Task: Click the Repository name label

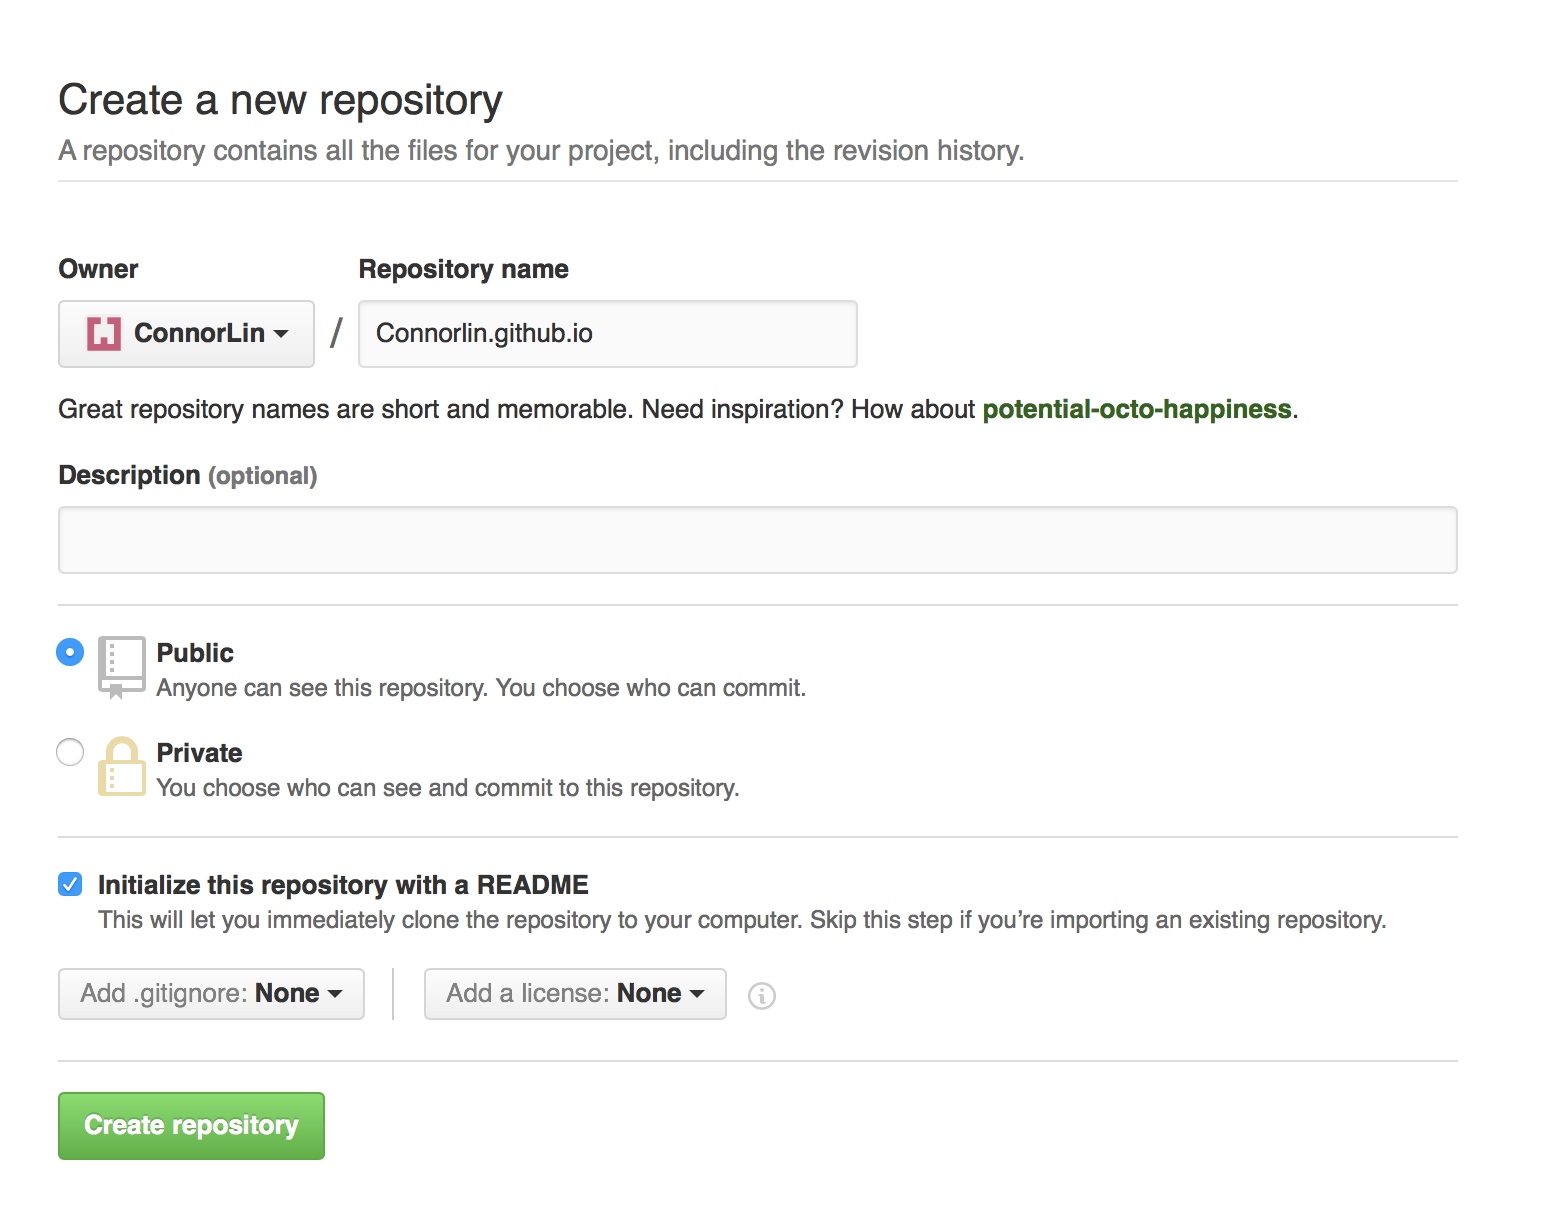Action: 464,269
